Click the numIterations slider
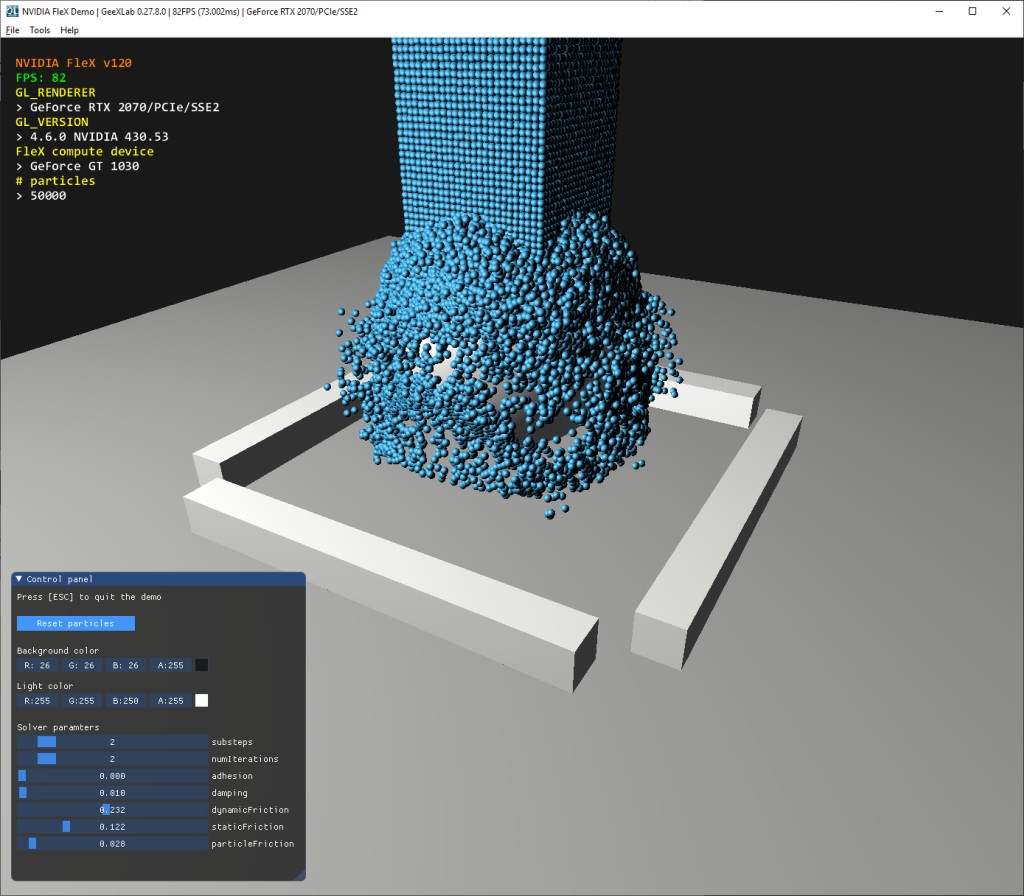Image resolution: width=1024 pixels, height=896 pixels. pos(112,759)
